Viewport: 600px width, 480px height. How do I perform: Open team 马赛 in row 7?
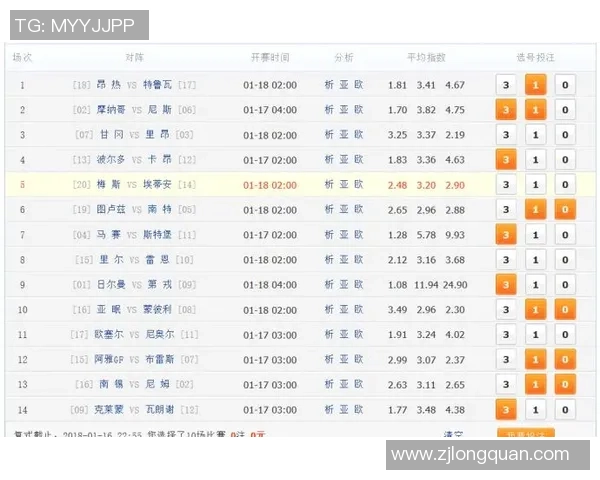coord(108,235)
